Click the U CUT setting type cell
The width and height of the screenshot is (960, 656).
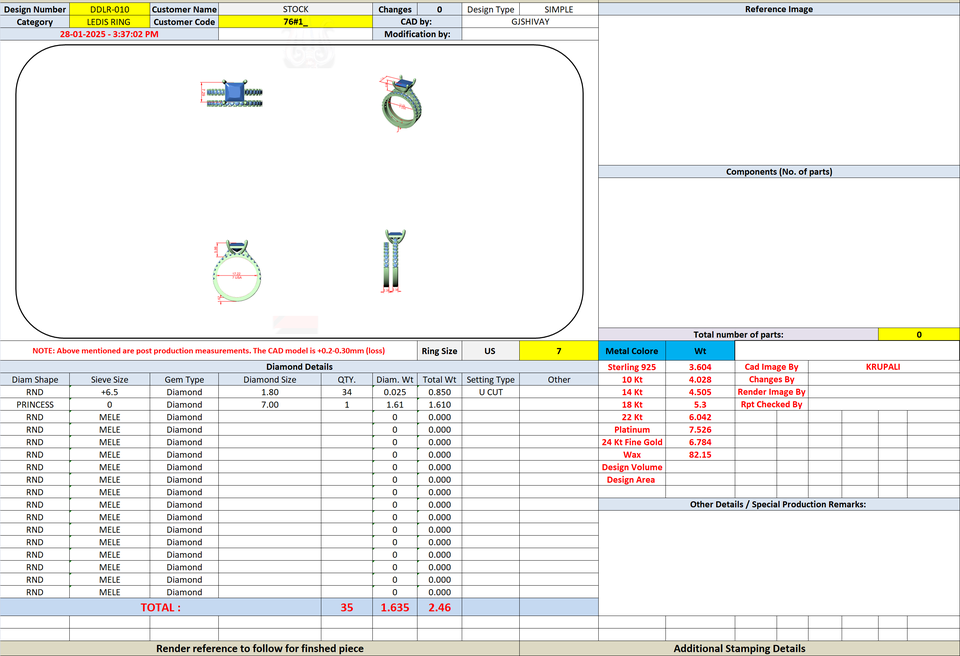pyautogui.click(x=490, y=392)
